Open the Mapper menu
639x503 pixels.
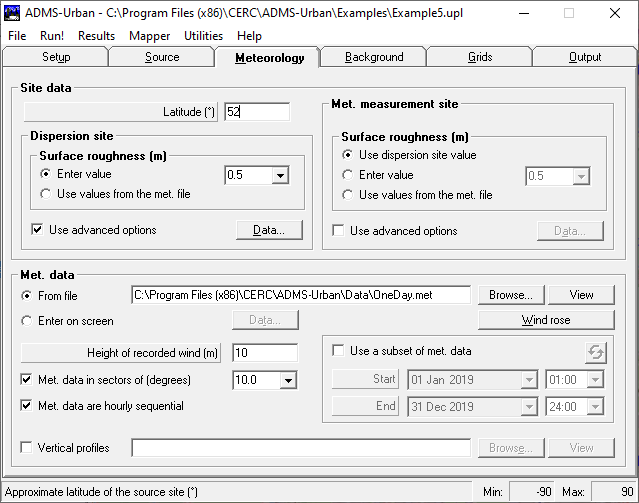click(x=149, y=35)
